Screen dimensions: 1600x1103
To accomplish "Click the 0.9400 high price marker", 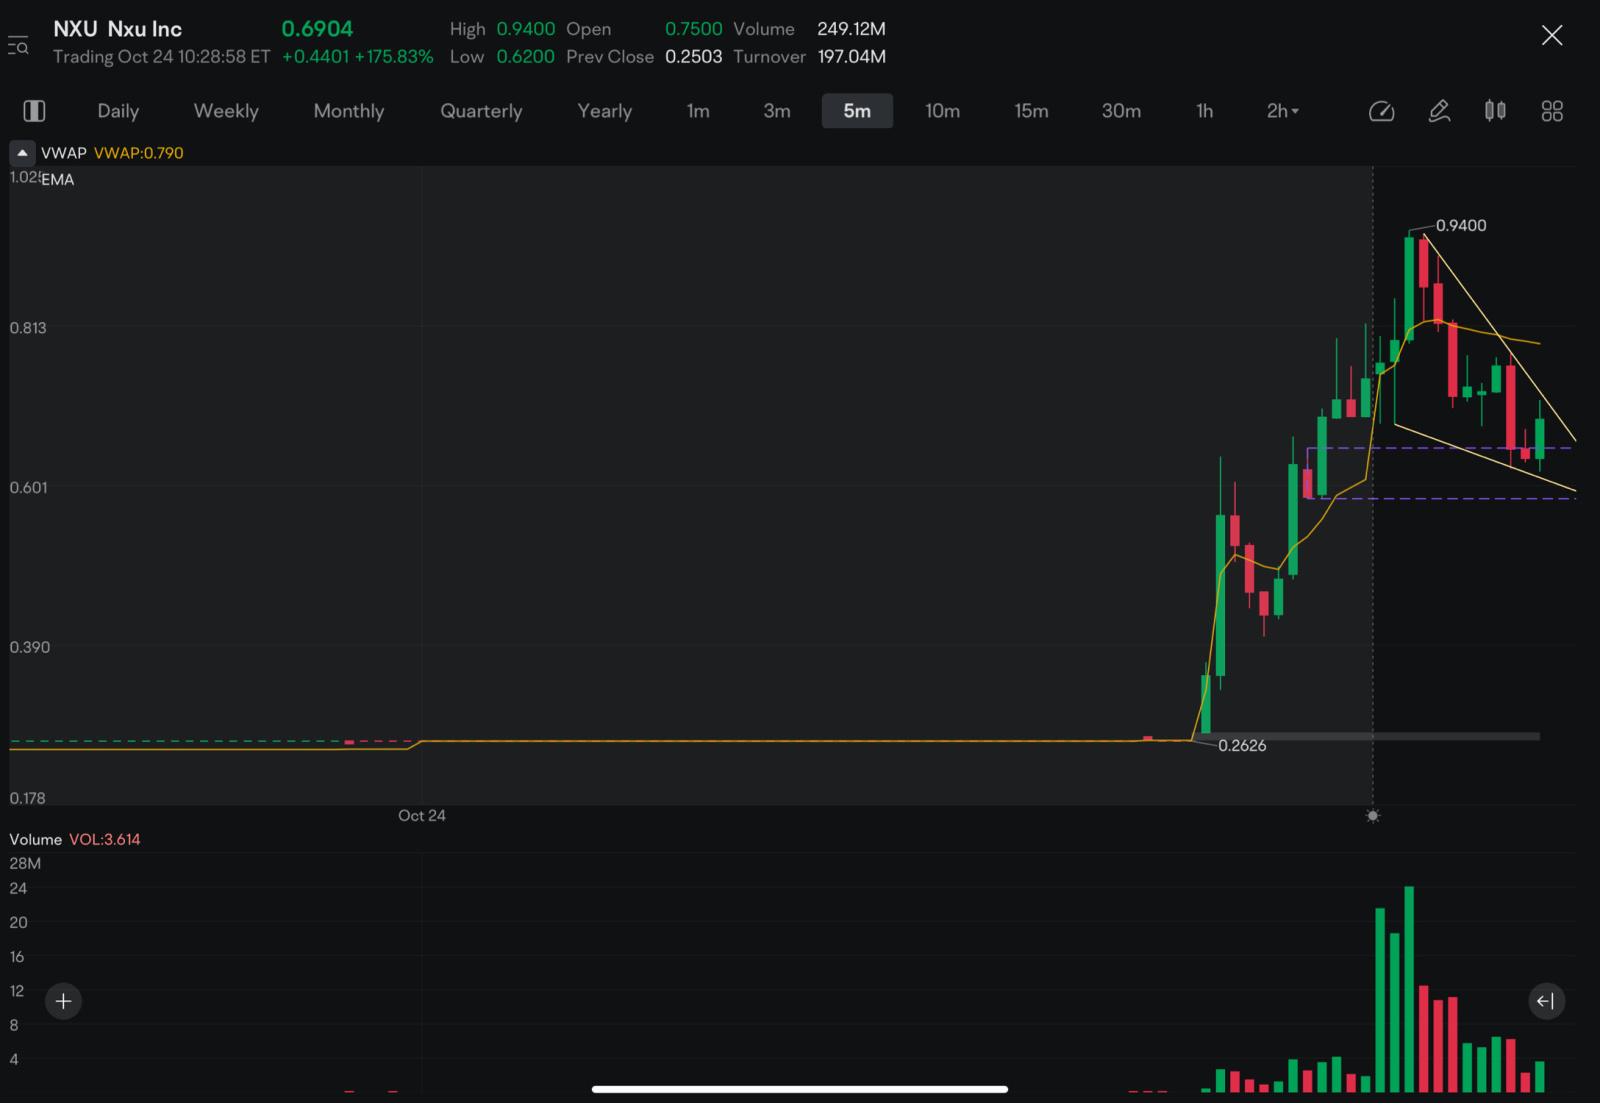I will pos(1461,225).
